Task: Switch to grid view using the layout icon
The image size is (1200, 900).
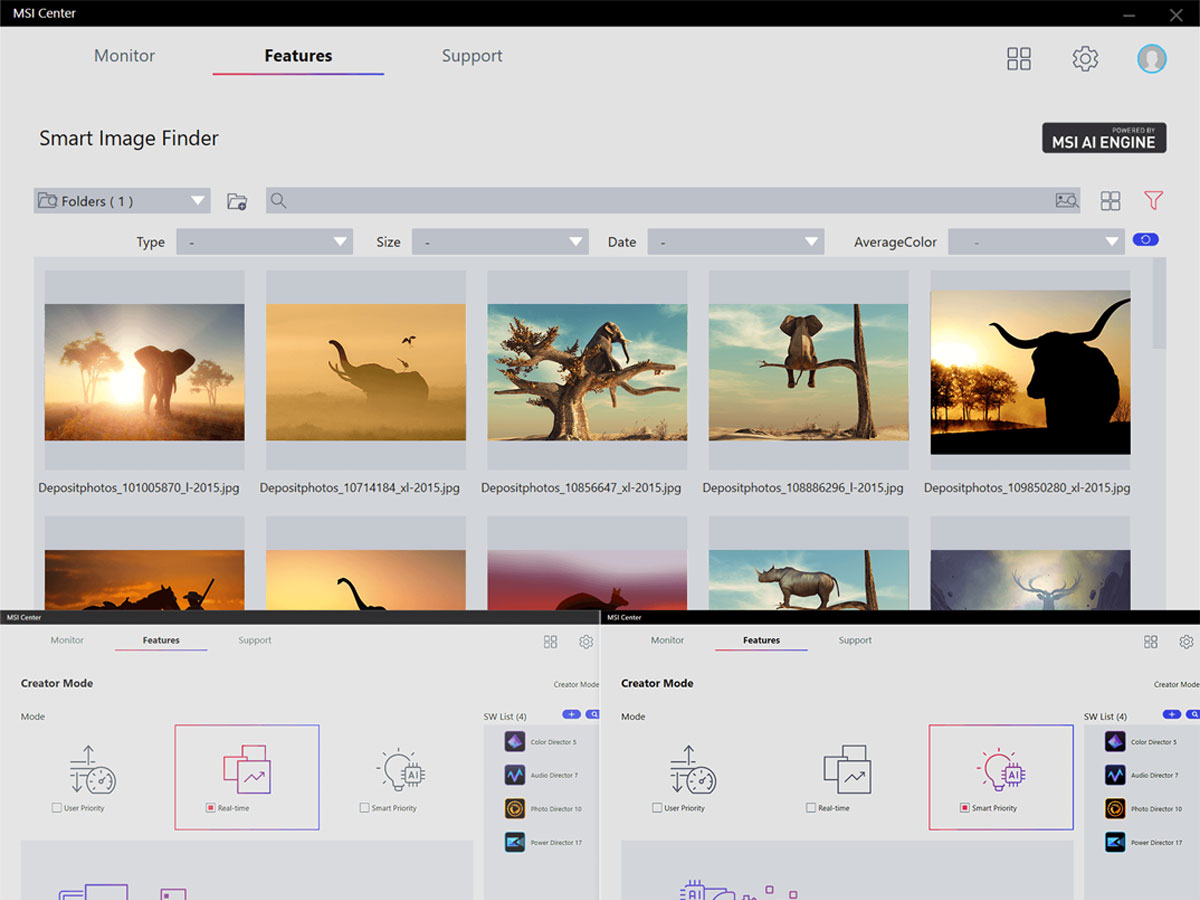Action: [x=1110, y=201]
